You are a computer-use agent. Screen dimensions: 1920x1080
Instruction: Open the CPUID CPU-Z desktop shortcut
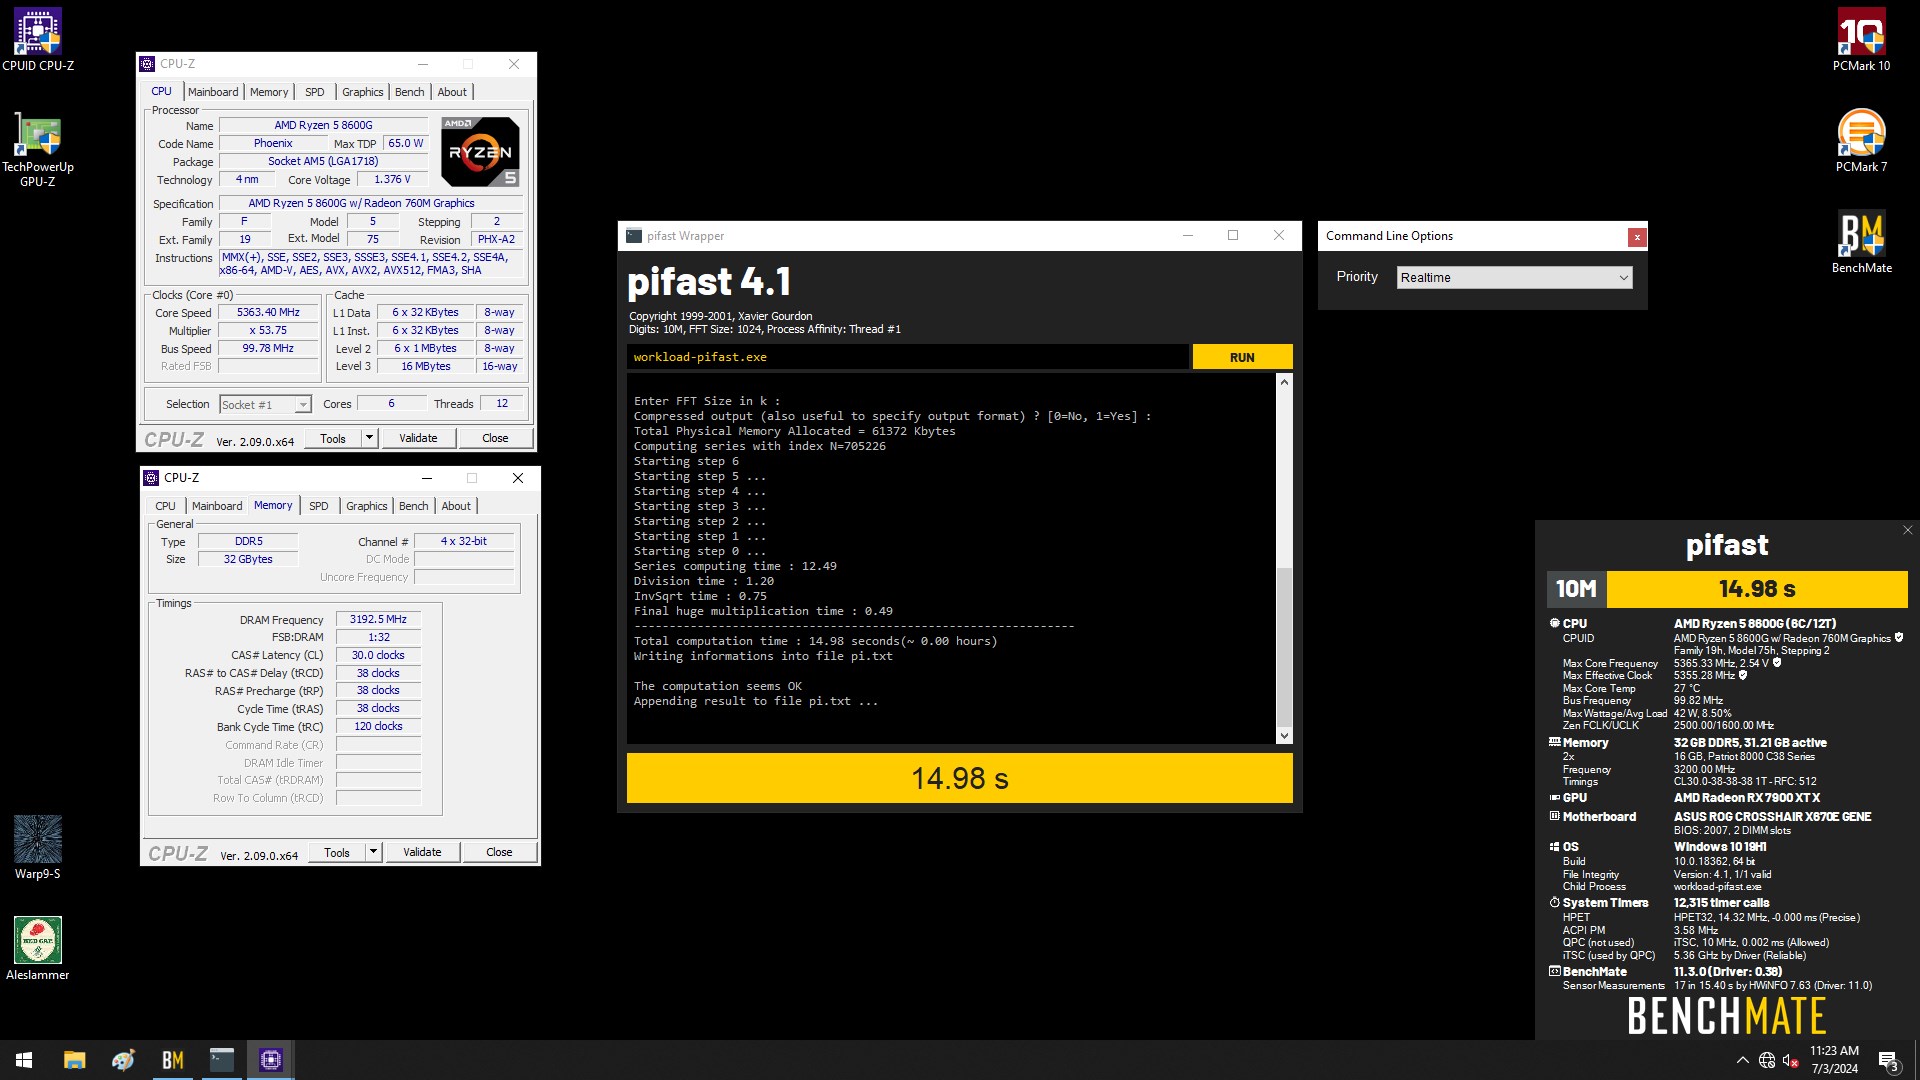(x=38, y=40)
